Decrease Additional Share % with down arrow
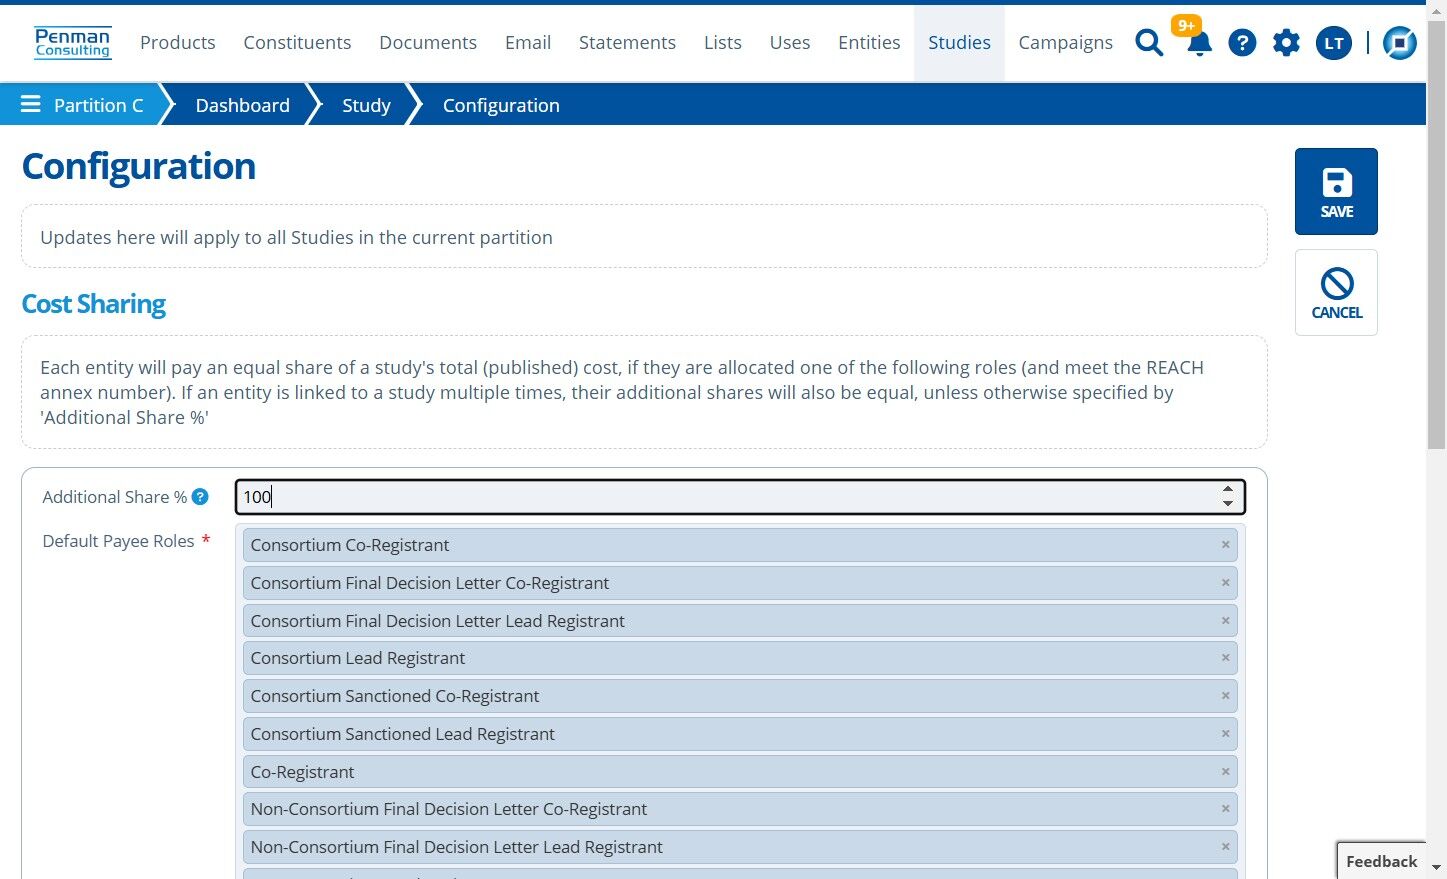 (1228, 504)
